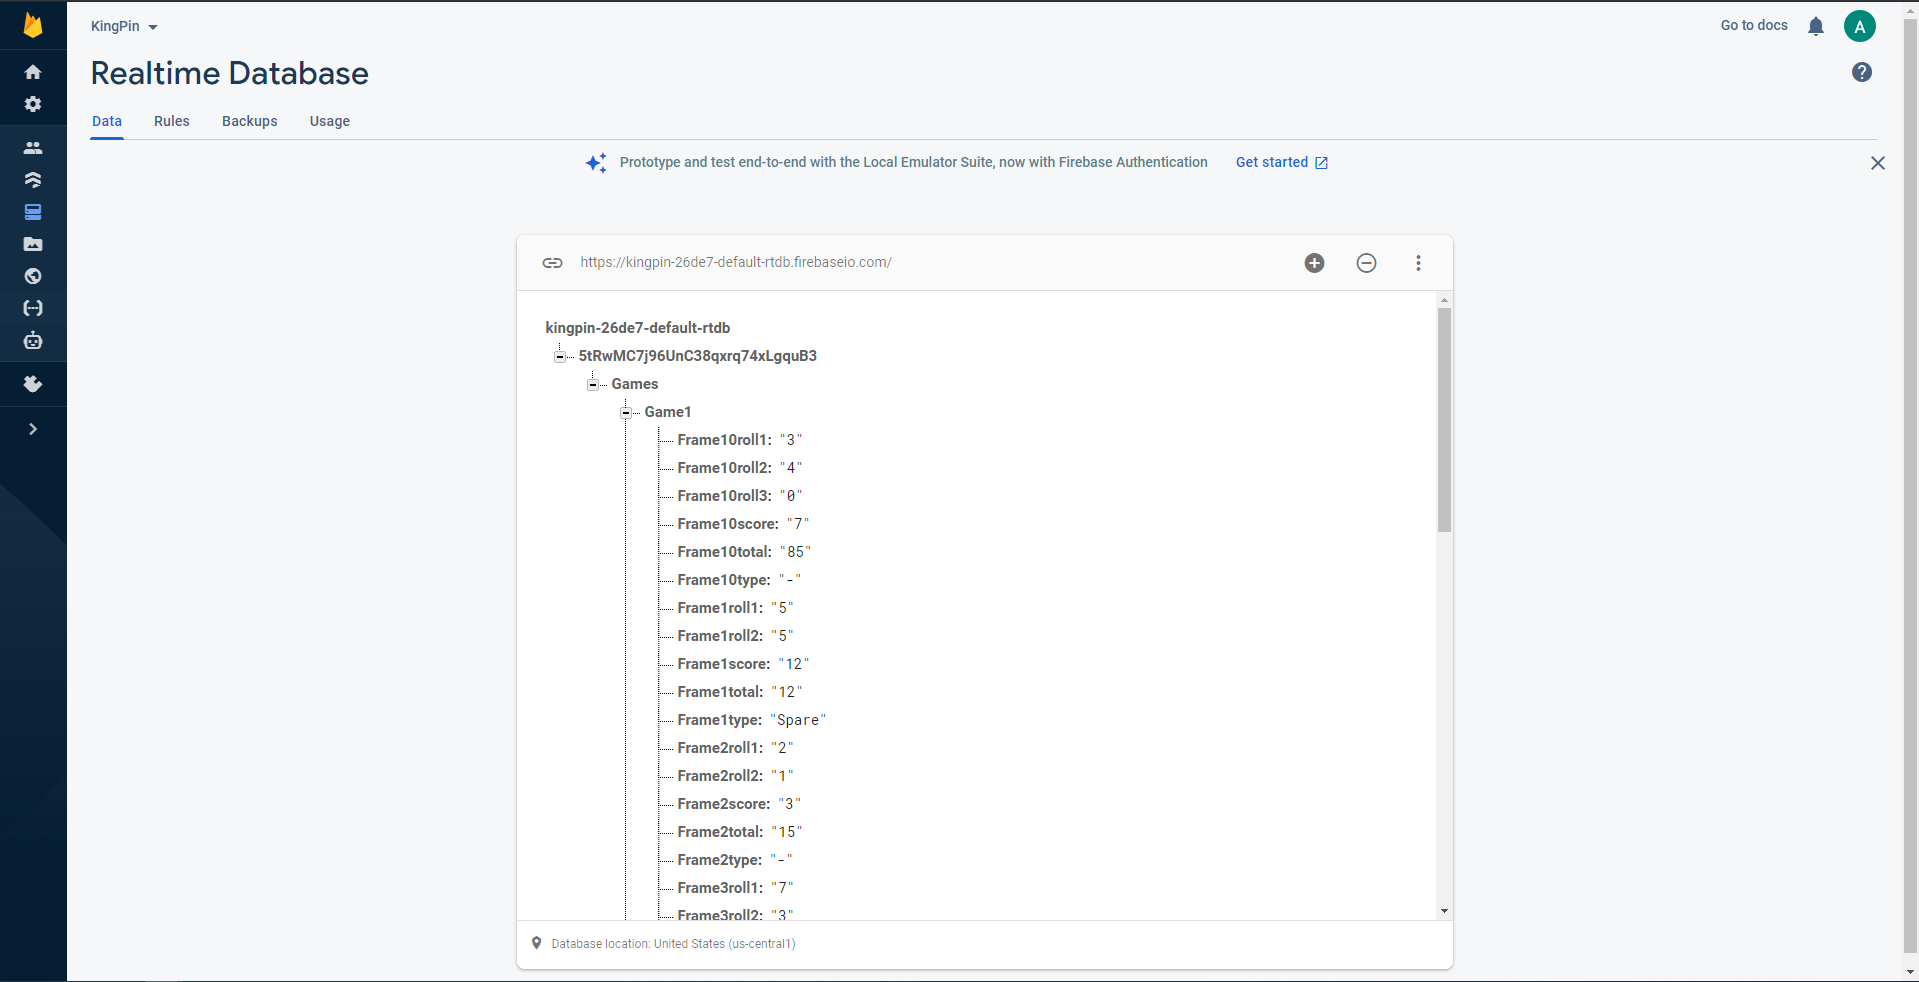Collapse the Game1 node
Screen dimensions: 1919x982
coord(626,412)
